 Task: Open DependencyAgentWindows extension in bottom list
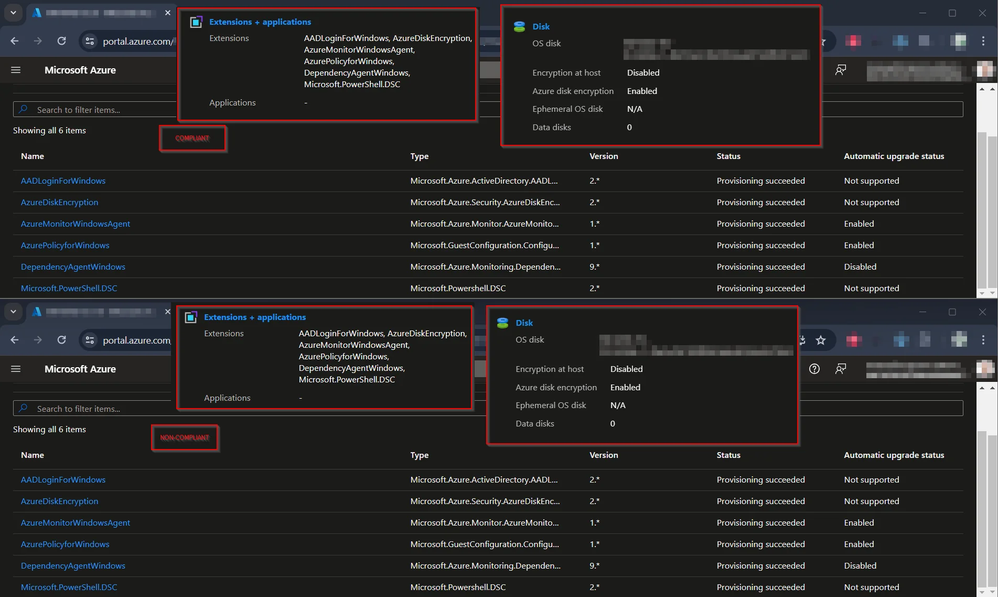point(73,566)
